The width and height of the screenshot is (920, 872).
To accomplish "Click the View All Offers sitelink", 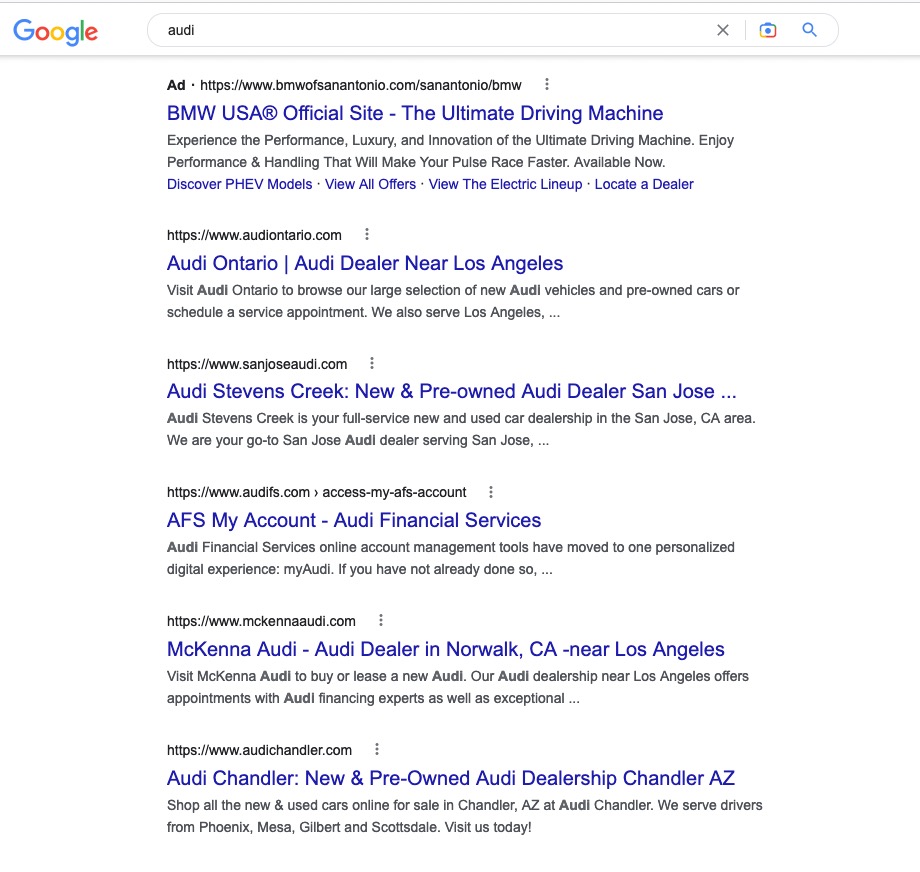I will click(x=370, y=184).
